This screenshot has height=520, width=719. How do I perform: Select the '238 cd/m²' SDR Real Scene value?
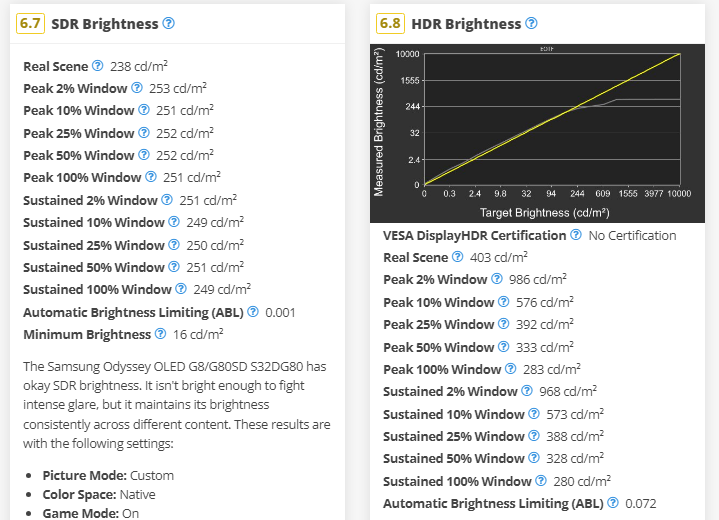139,66
